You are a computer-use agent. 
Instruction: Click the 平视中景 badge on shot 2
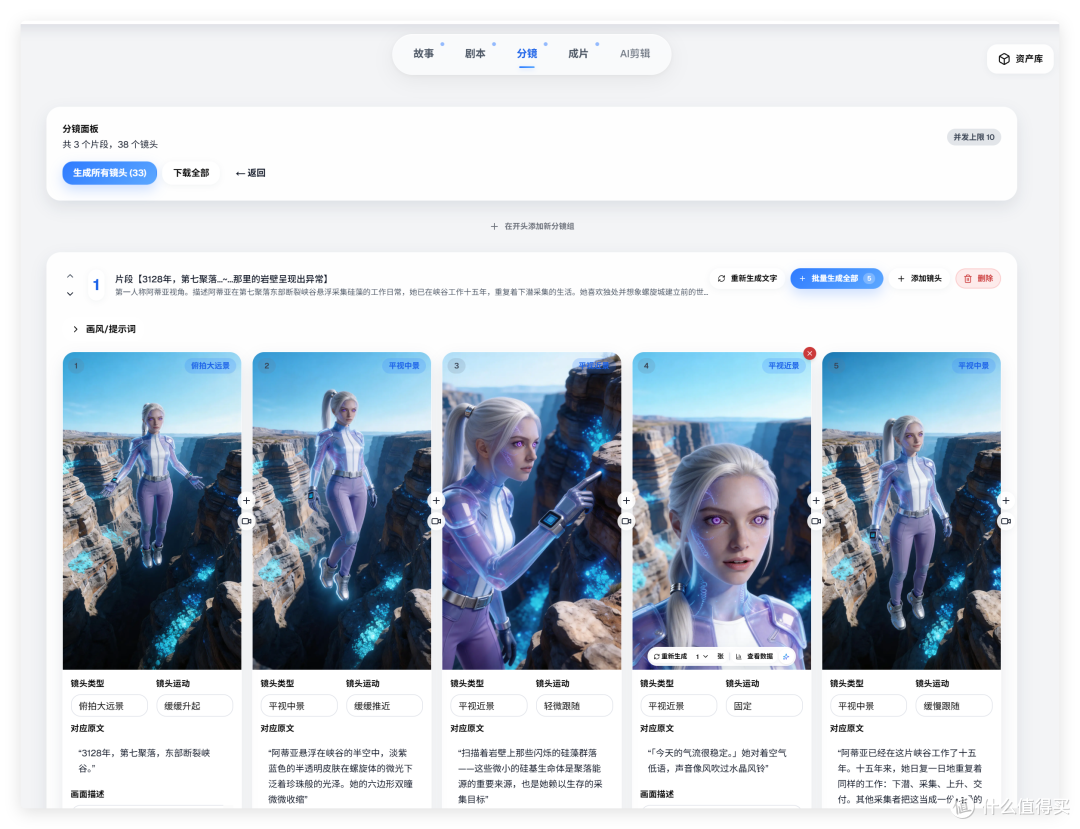pyautogui.click(x=404, y=366)
